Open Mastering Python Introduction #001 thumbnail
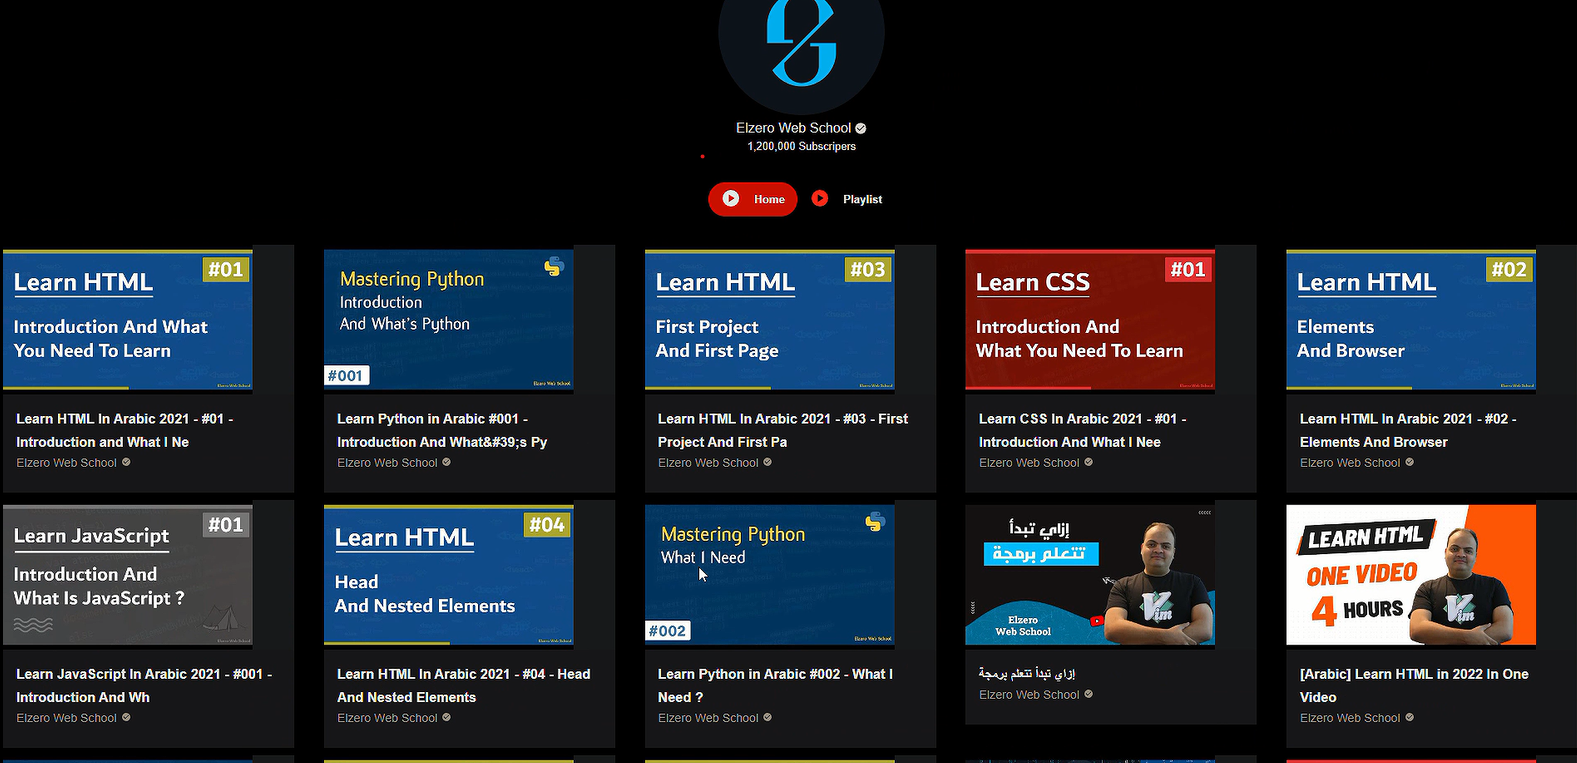Image resolution: width=1577 pixels, height=763 pixels. tap(449, 319)
